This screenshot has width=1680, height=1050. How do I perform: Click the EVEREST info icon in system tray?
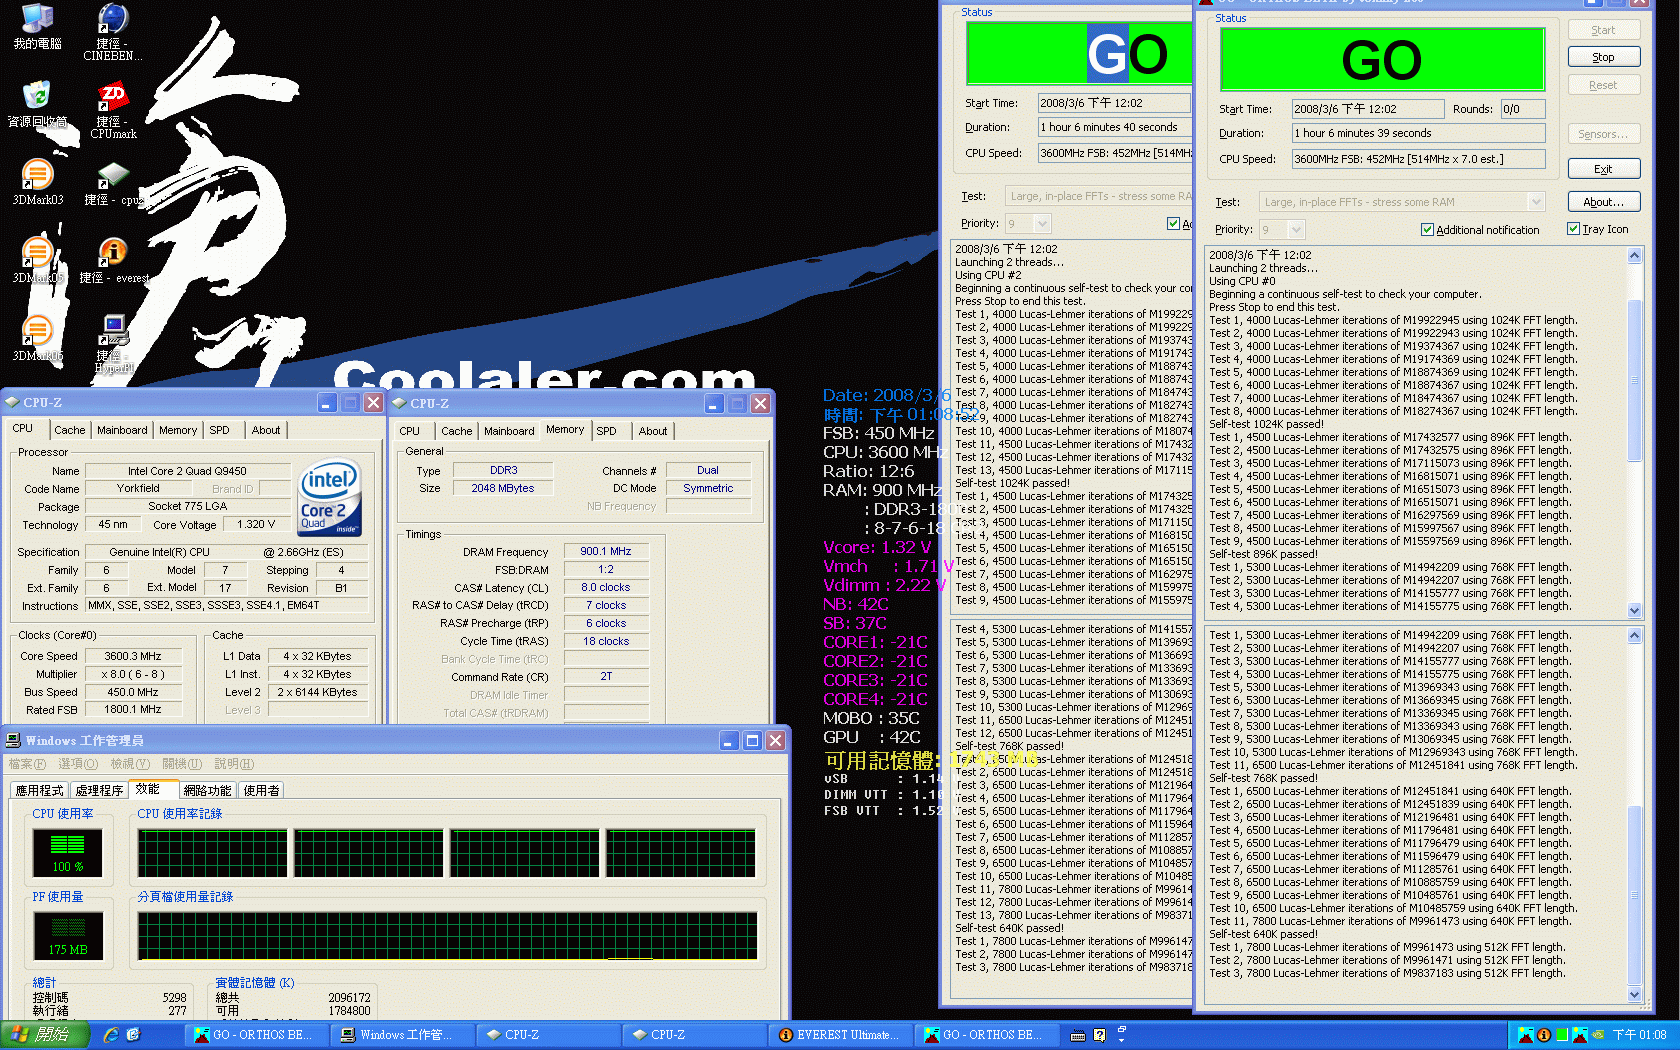(x=1543, y=1035)
